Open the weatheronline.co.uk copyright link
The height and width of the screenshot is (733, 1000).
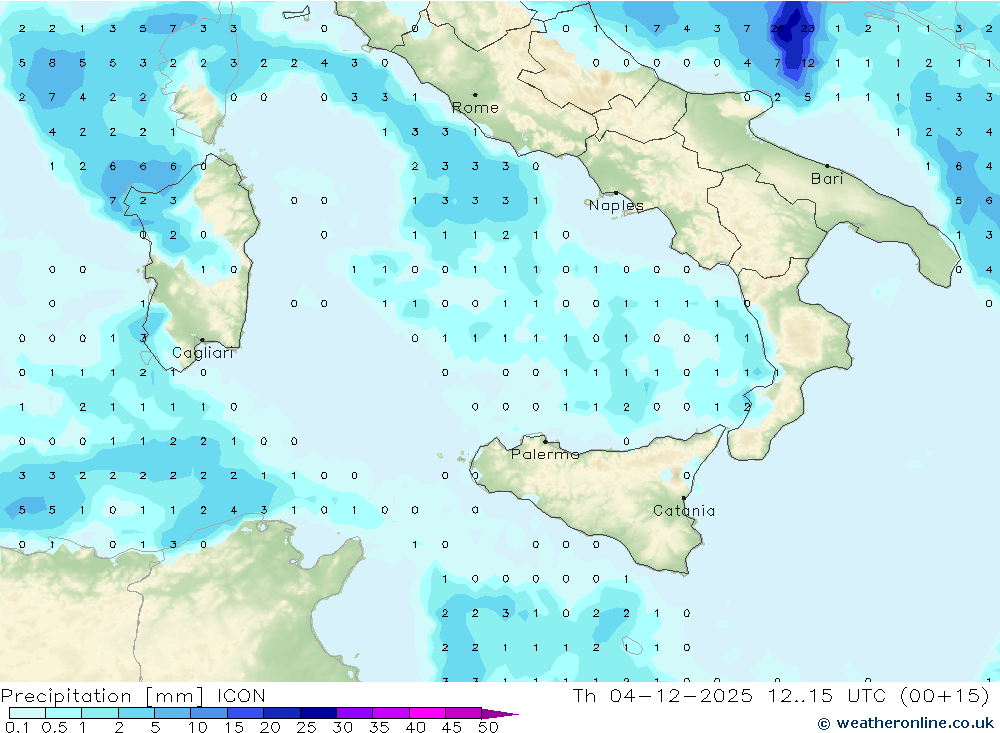point(906,723)
